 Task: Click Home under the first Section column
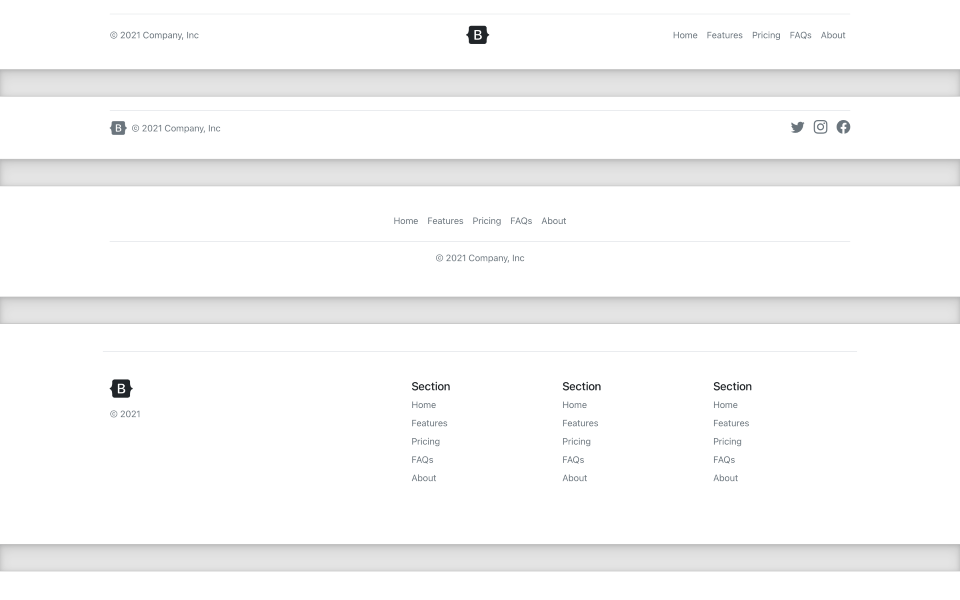[x=423, y=404]
